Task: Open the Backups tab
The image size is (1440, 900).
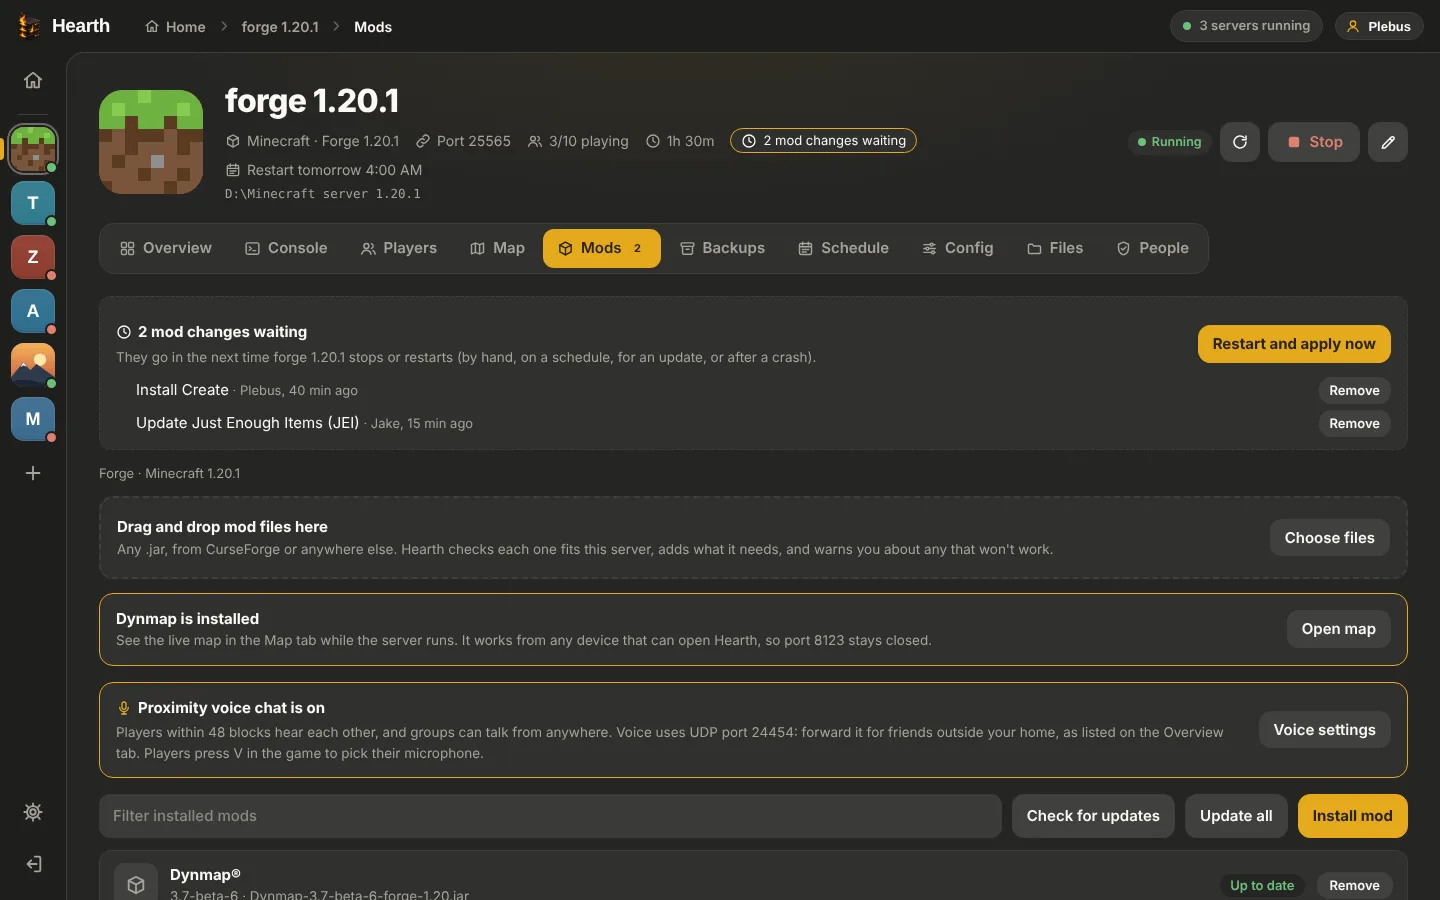Action: [x=722, y=248]
